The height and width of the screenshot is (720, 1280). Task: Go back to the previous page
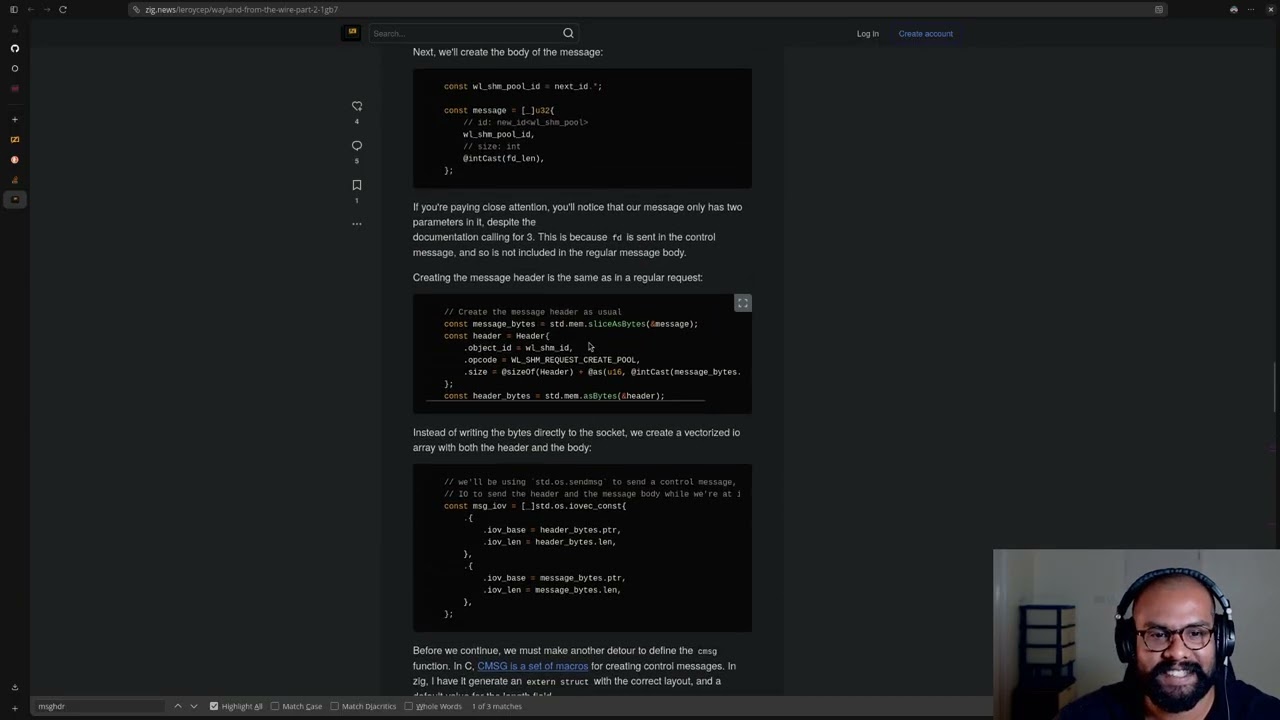pyautogui.click(x=30, y=9)
